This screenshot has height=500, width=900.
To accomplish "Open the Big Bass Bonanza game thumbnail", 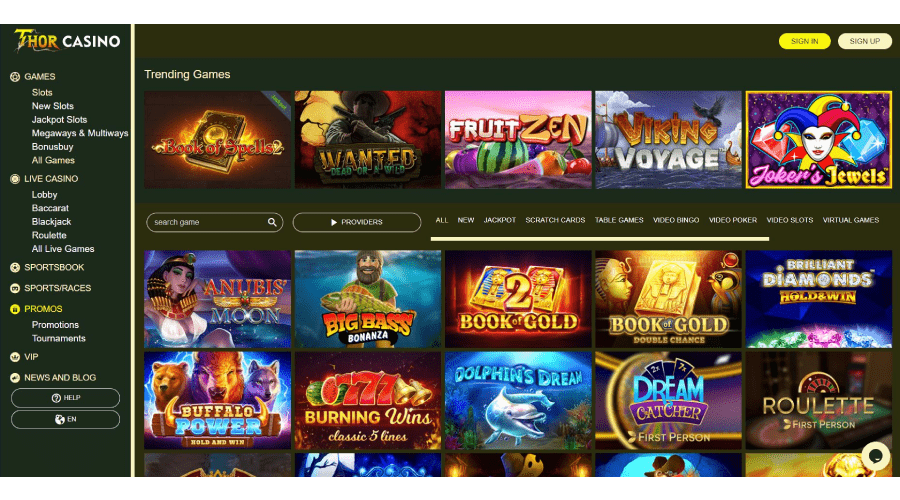I will pyautogui.click(x=368, y=299).
